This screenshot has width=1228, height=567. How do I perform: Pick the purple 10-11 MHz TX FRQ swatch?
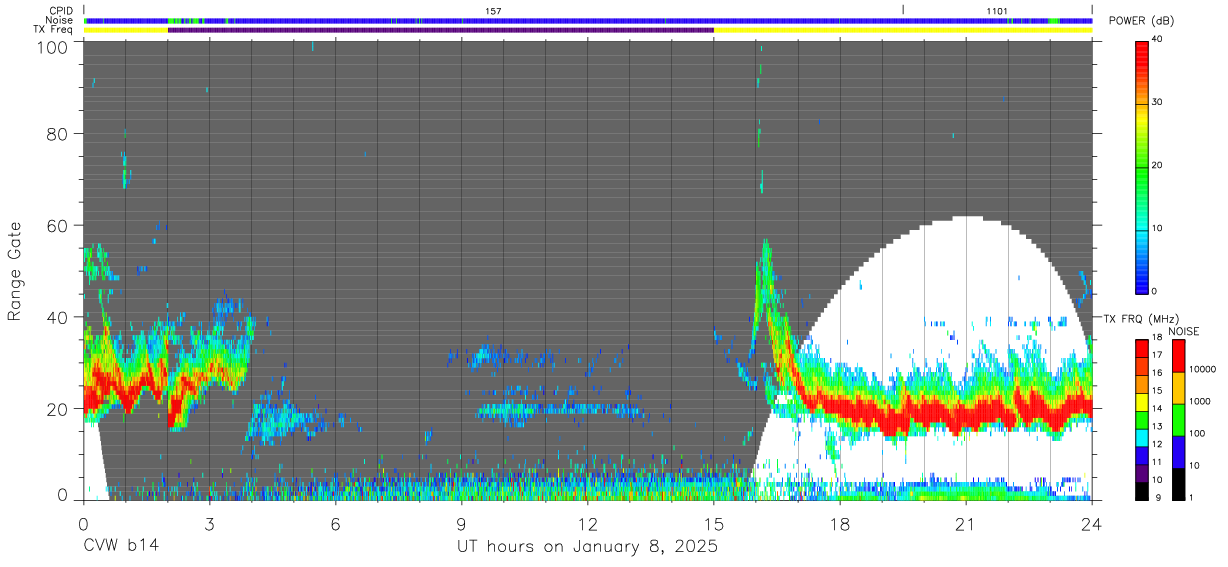(x=1142, y=473)
